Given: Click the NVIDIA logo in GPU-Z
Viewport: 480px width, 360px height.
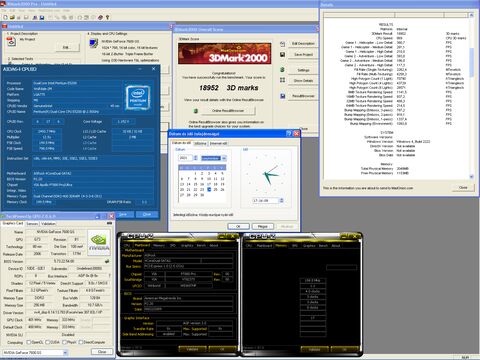Looking at the screenshot, I should tap(99, 242).
